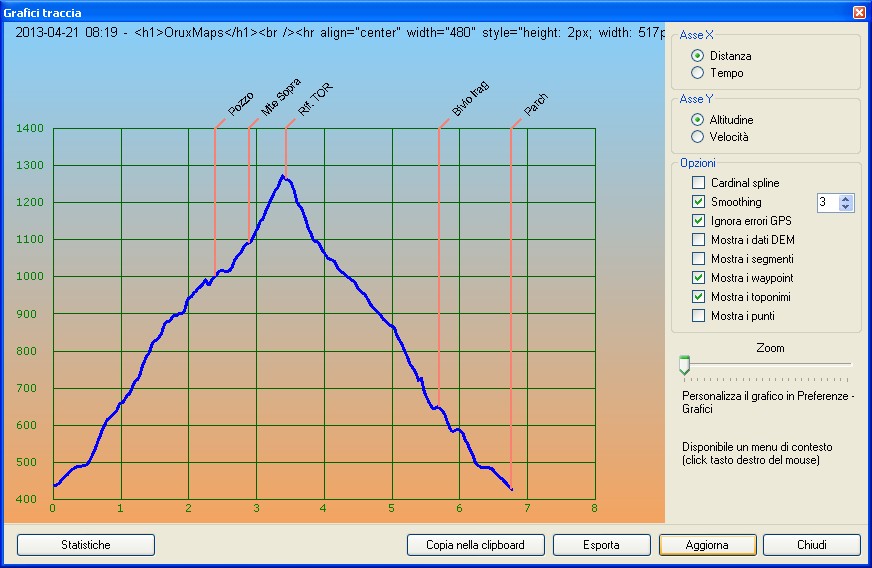Click Copia nella clipboard button
The image size is (872, 568).
point(479,545)
